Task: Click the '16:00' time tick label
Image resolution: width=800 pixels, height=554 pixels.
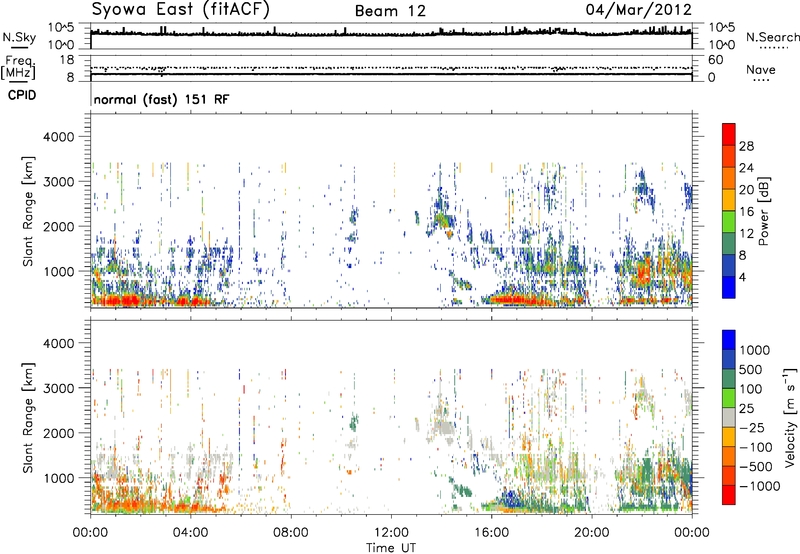Action: click(491, 533)
